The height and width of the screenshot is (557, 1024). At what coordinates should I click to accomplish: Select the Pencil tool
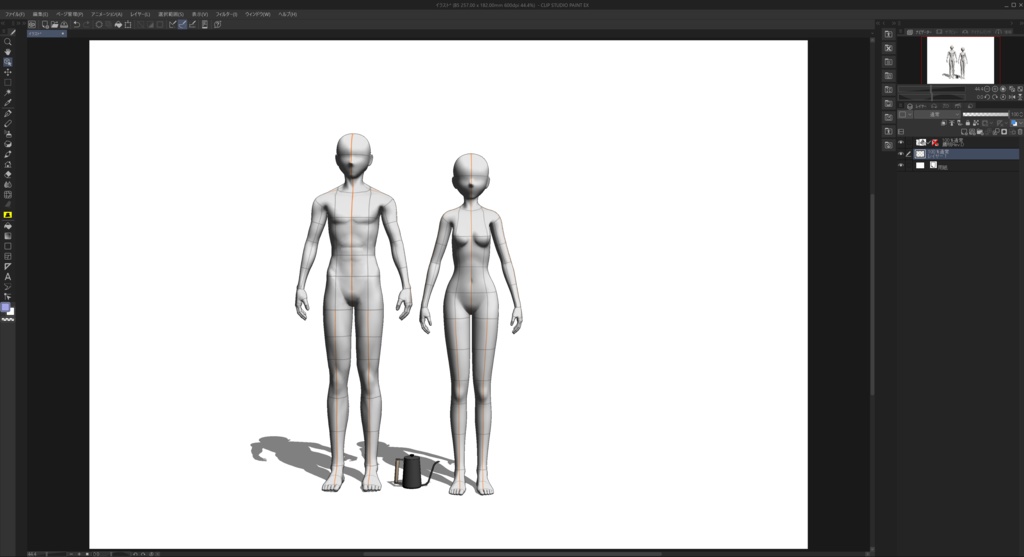[x=8, y=123]
